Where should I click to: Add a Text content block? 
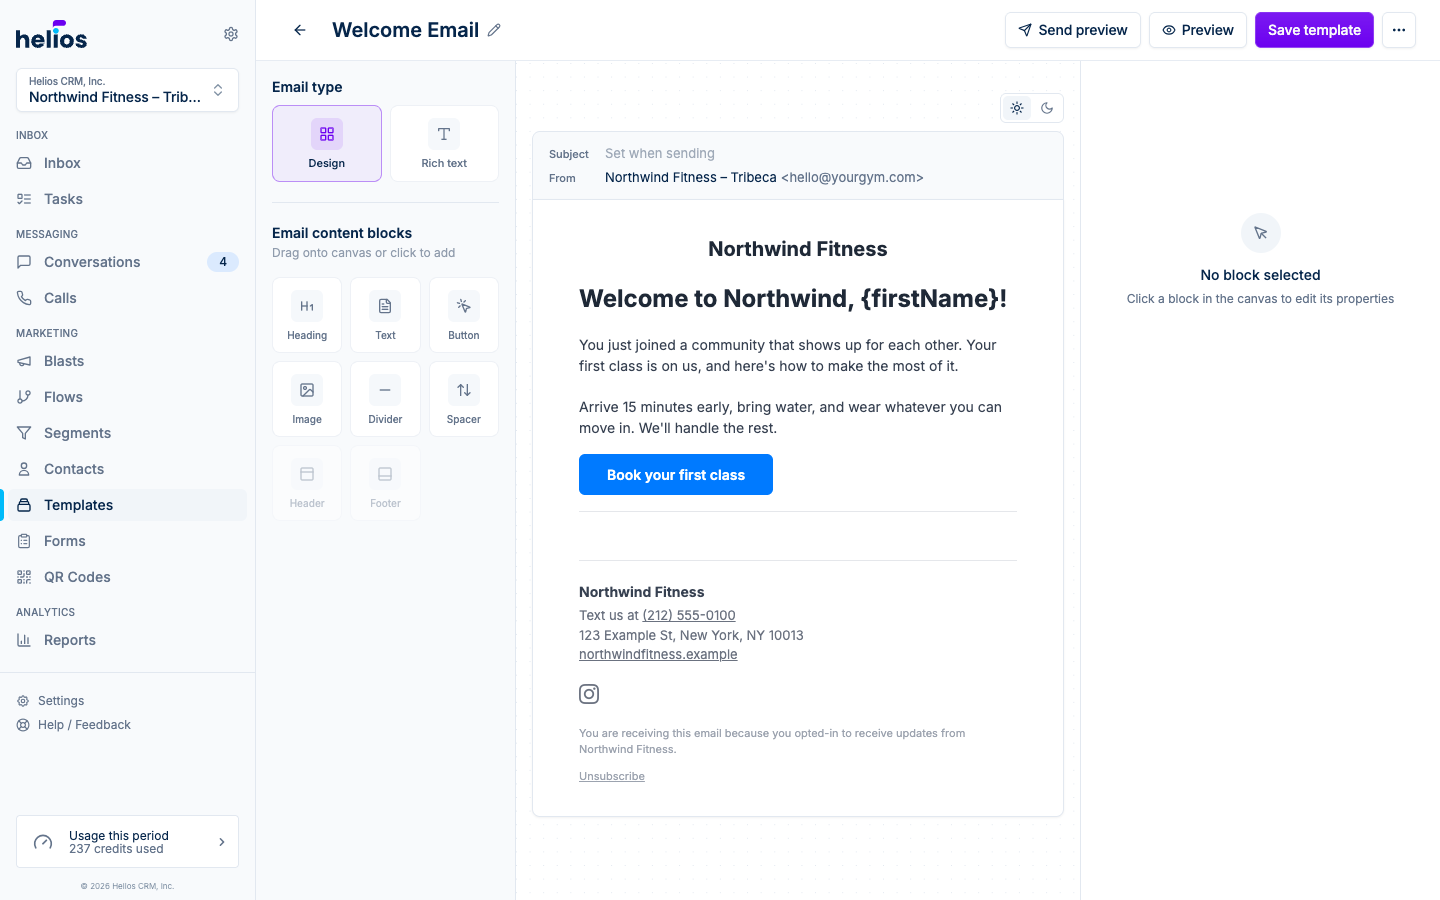pyautogui.click(x=385, y=315)
